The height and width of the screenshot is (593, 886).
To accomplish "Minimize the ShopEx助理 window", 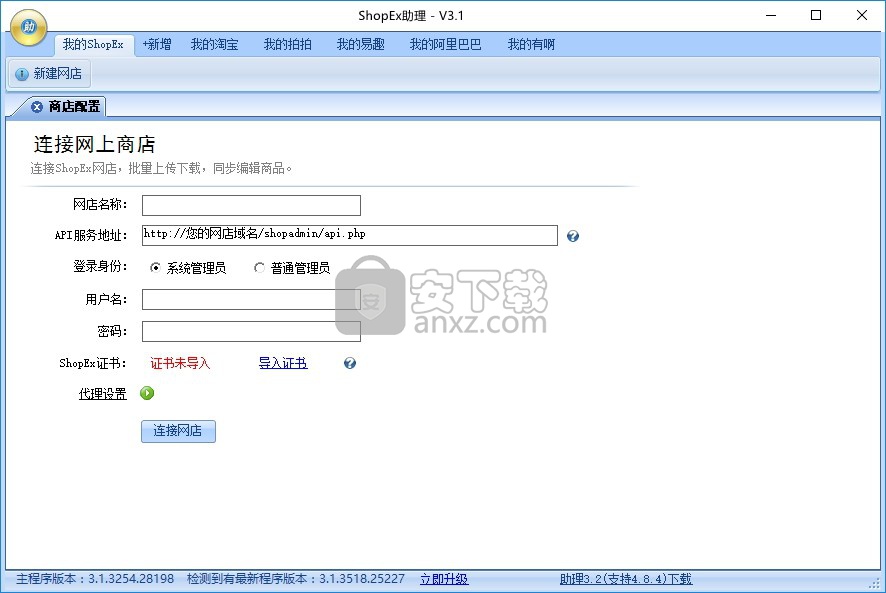I will tap(771, 15).
